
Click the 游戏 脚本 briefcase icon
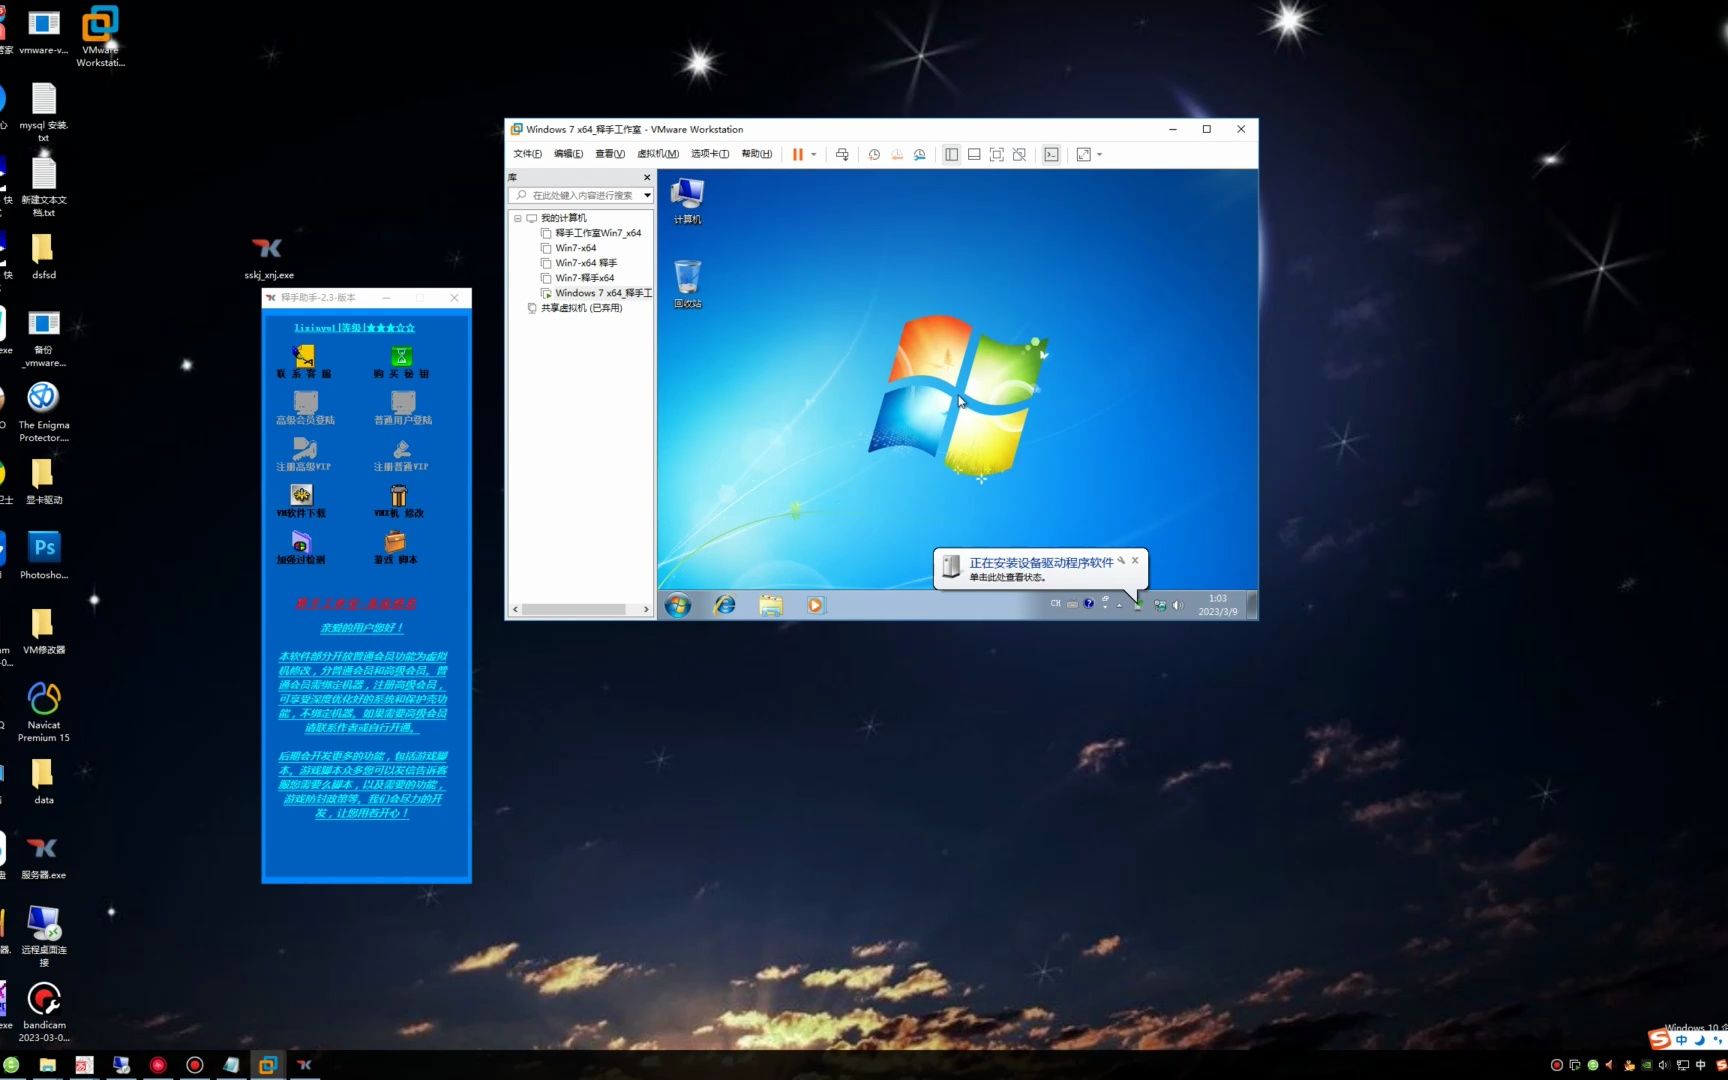click(396, 547)
